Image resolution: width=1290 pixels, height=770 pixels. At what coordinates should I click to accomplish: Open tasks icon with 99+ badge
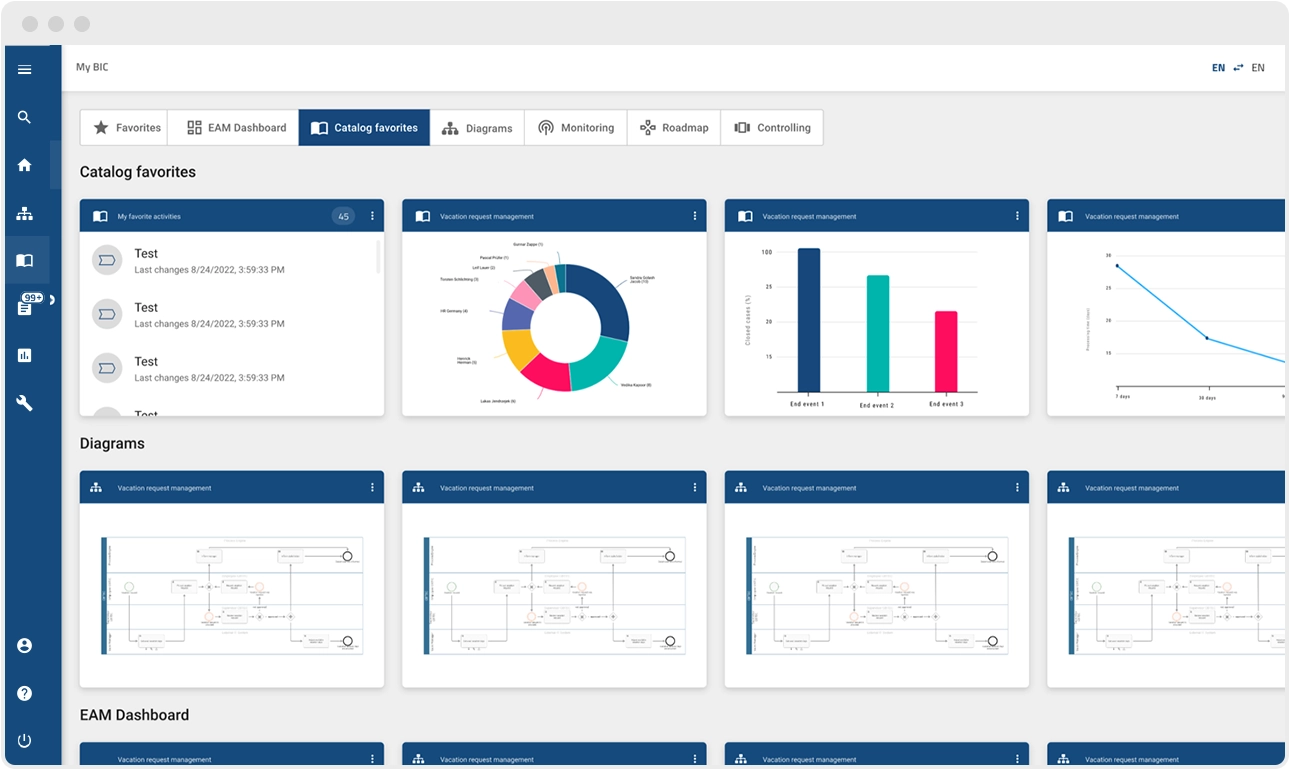(x=25, y=308)
